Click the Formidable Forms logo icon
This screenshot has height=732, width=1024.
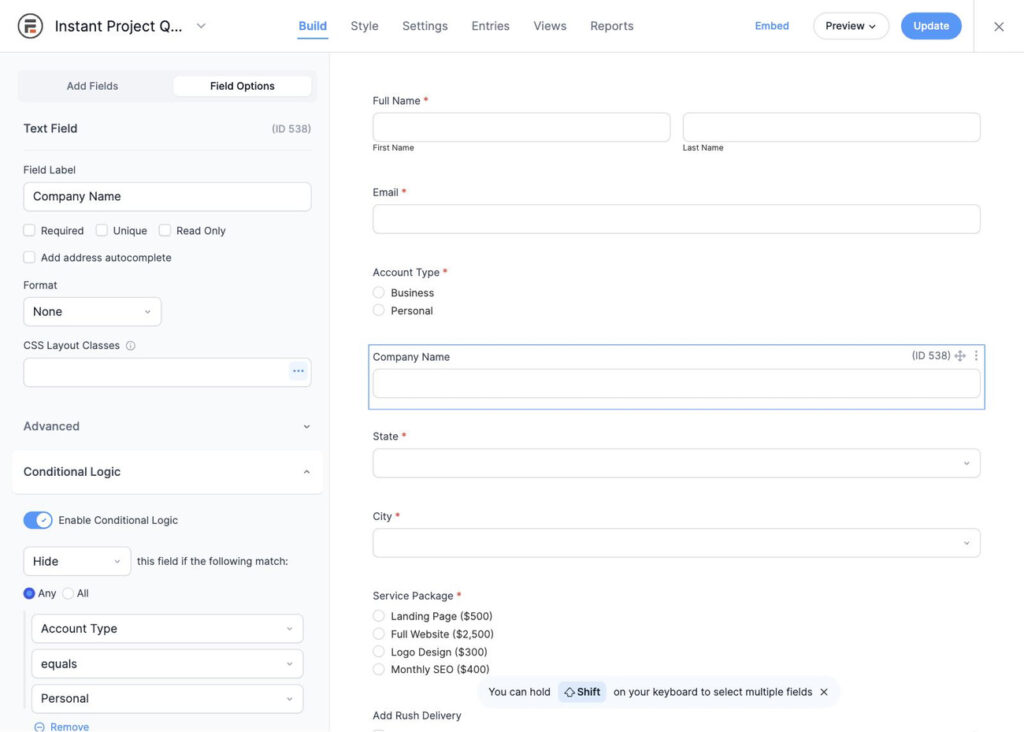[30, 26]
